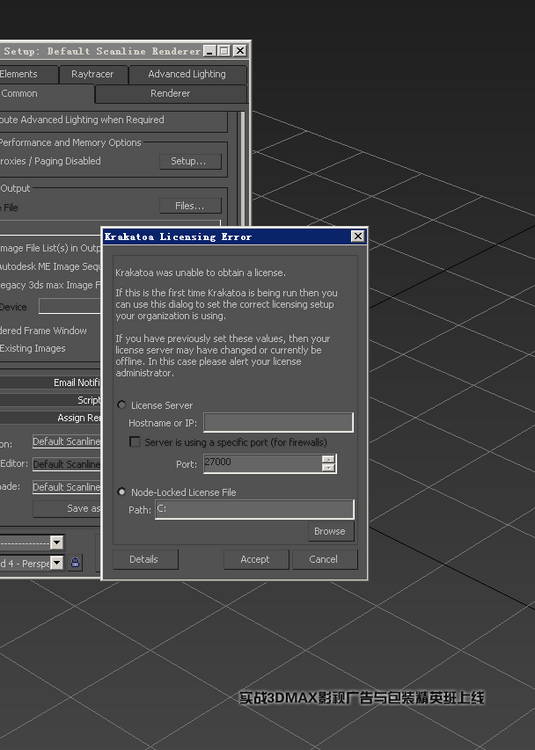Enable Server is using a specific port checkbox
The height and width of the screenshot is (750, 535).
tap(135, 441)
